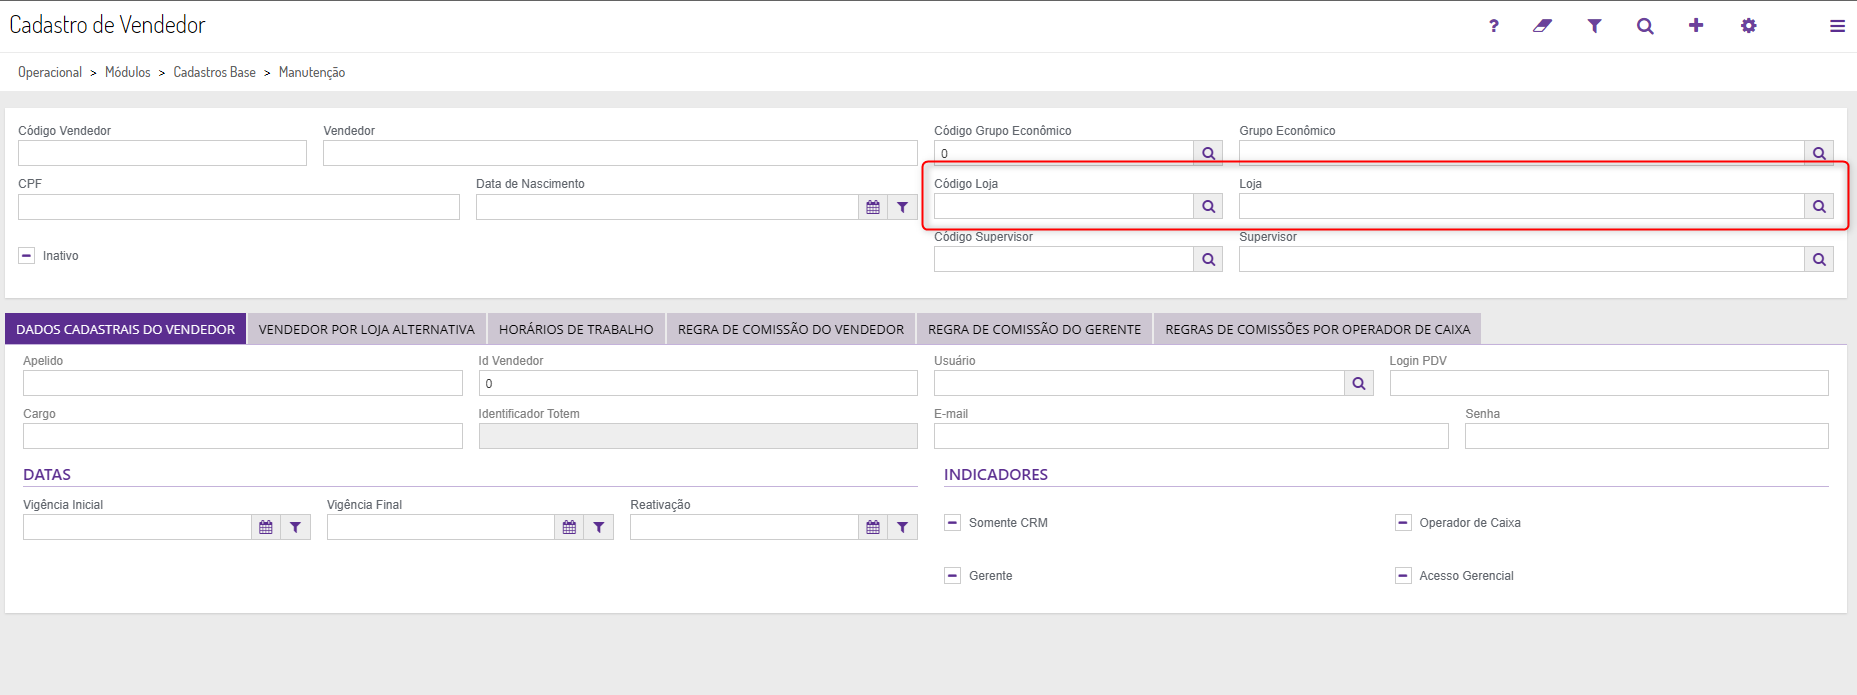Click the search magnifier icon in header
The image size is (1857, 695).
pos(1645,26)
